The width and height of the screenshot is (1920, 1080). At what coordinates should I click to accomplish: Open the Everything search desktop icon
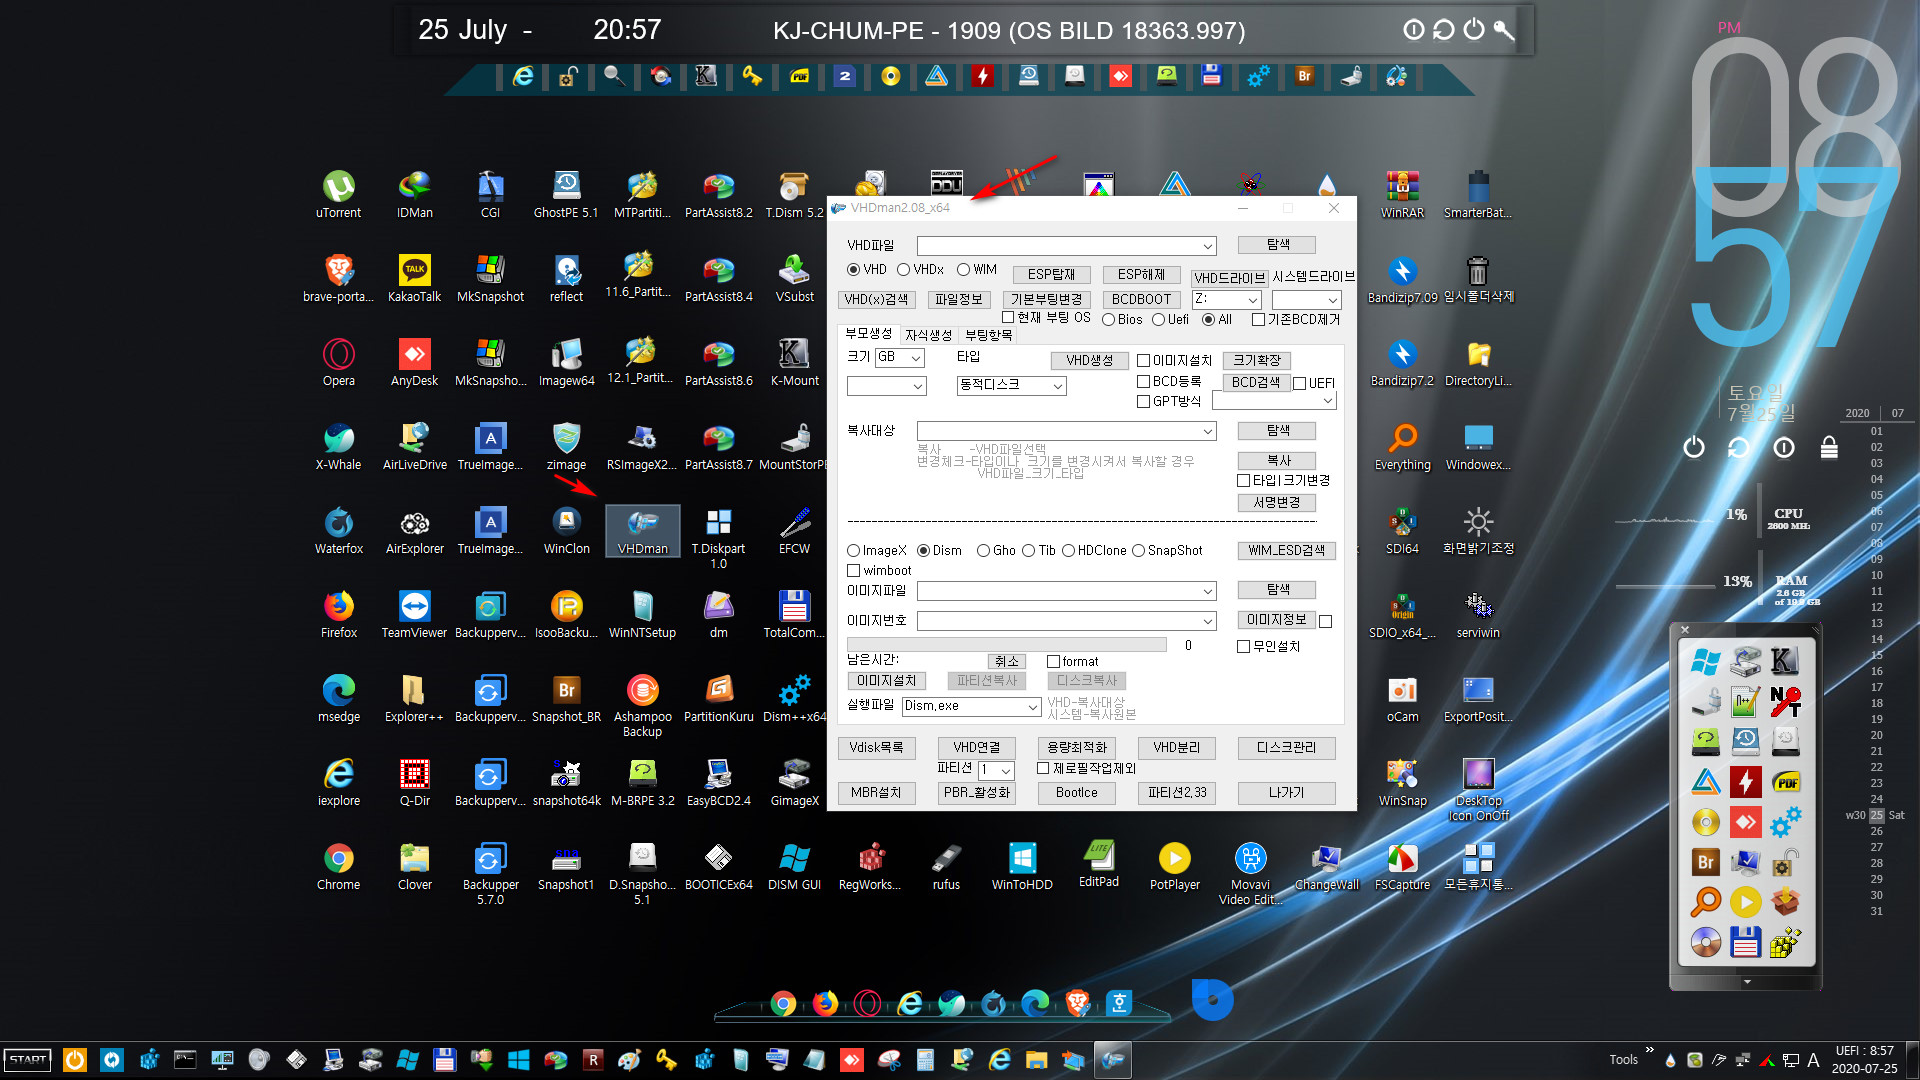[x=1402, y=446]
